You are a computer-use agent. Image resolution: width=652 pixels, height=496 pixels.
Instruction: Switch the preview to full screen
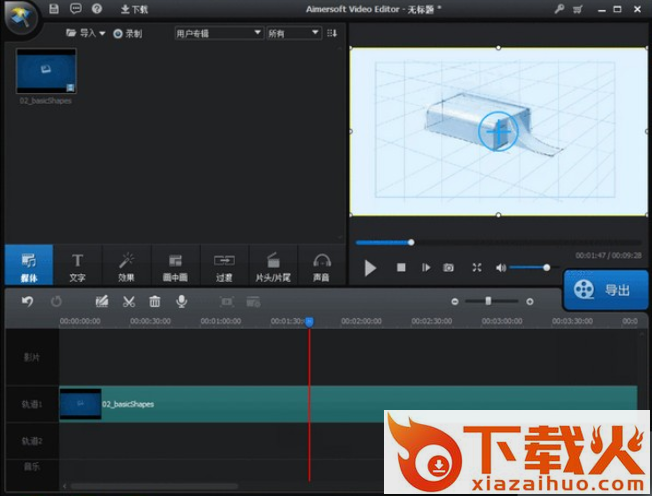click(477, 268)
